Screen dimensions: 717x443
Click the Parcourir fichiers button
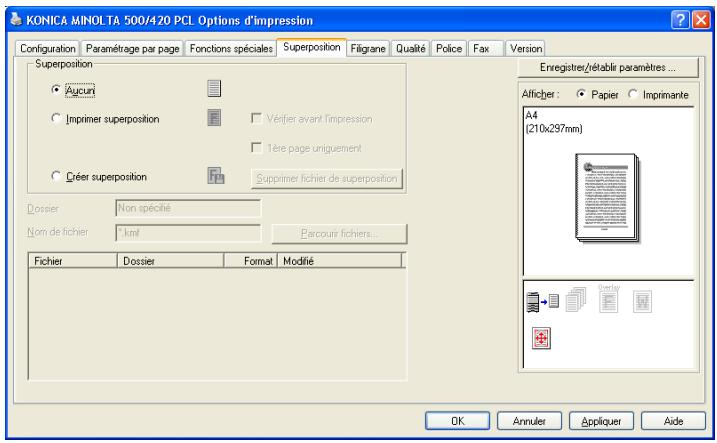[x=339, y=234]
